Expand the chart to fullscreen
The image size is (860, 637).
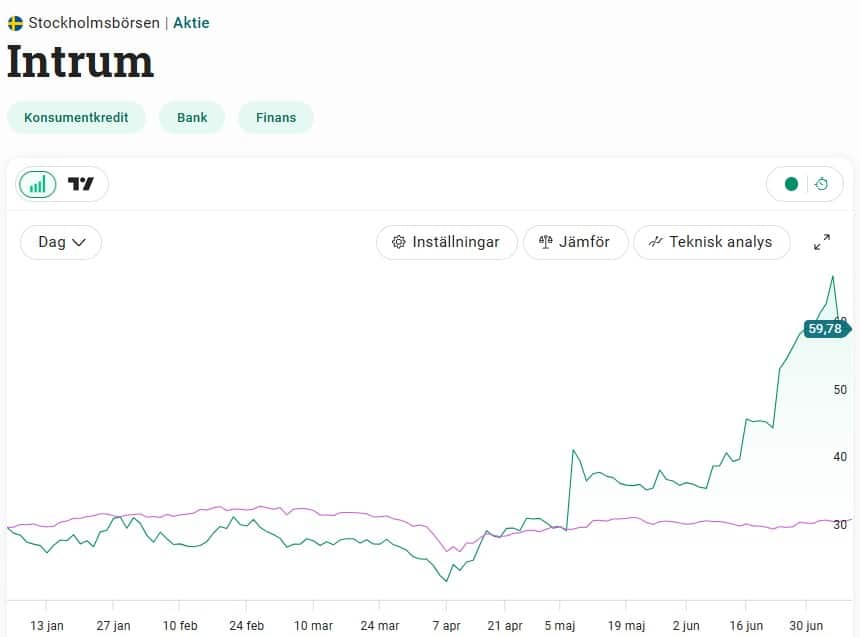click(821, 242)
